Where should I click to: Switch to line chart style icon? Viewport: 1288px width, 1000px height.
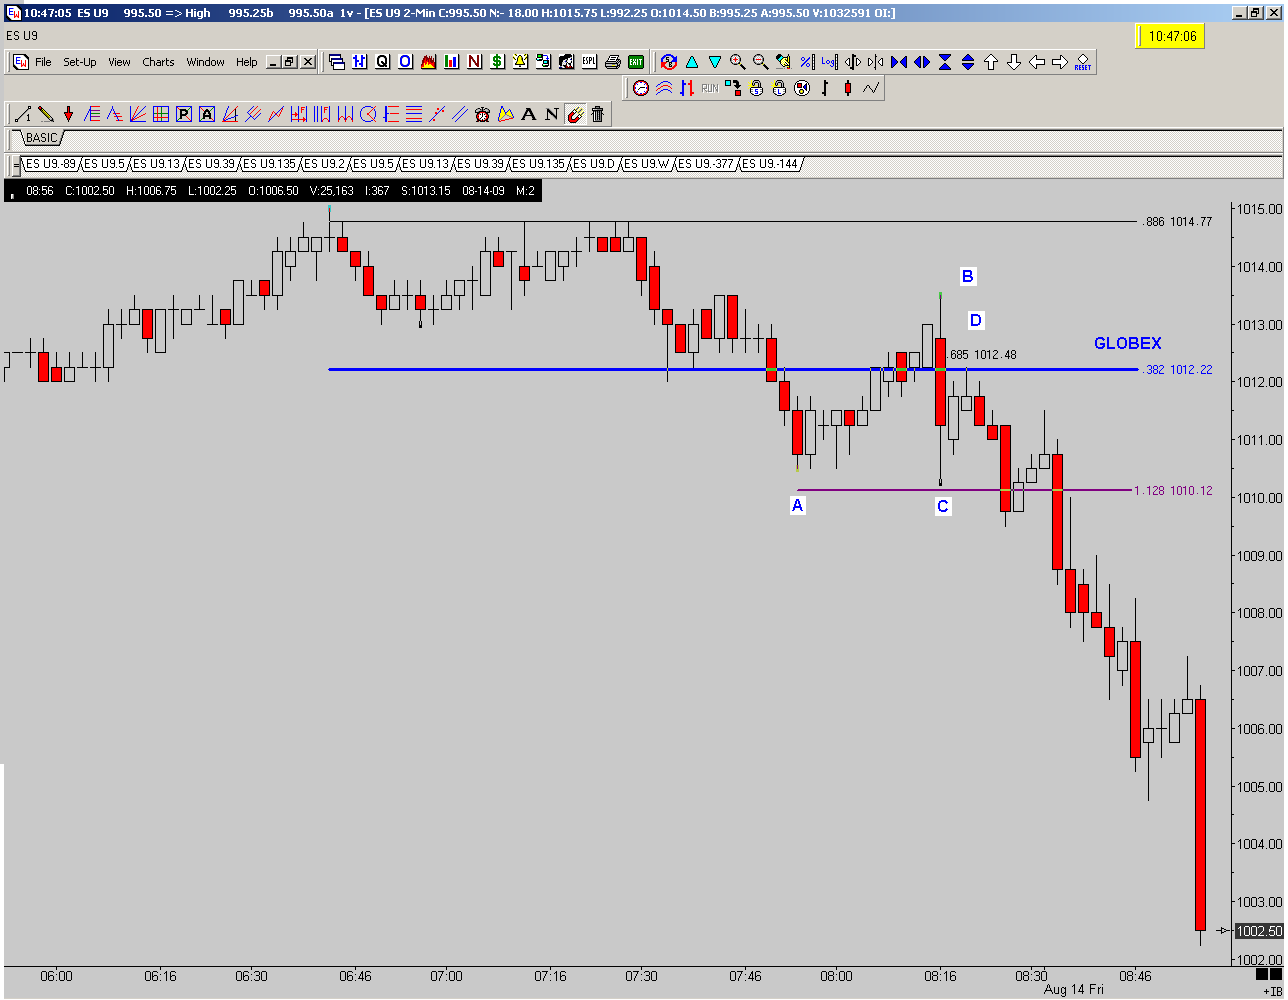871,88
